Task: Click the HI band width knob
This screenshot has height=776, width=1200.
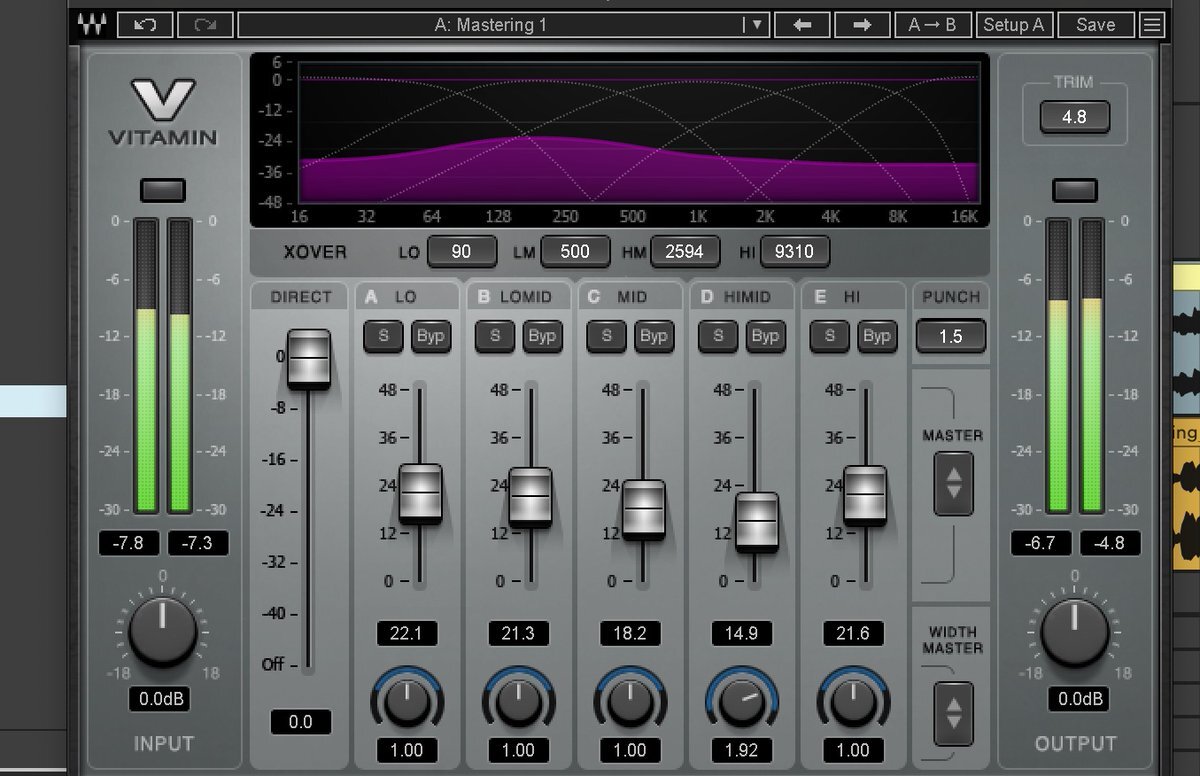Action: (x=854, y=700)
